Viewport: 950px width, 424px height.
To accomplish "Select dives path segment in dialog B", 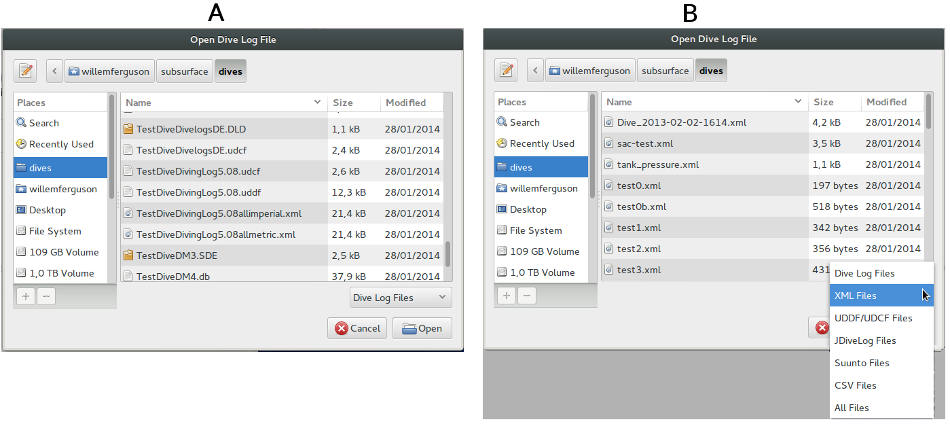I will (711, 70).
